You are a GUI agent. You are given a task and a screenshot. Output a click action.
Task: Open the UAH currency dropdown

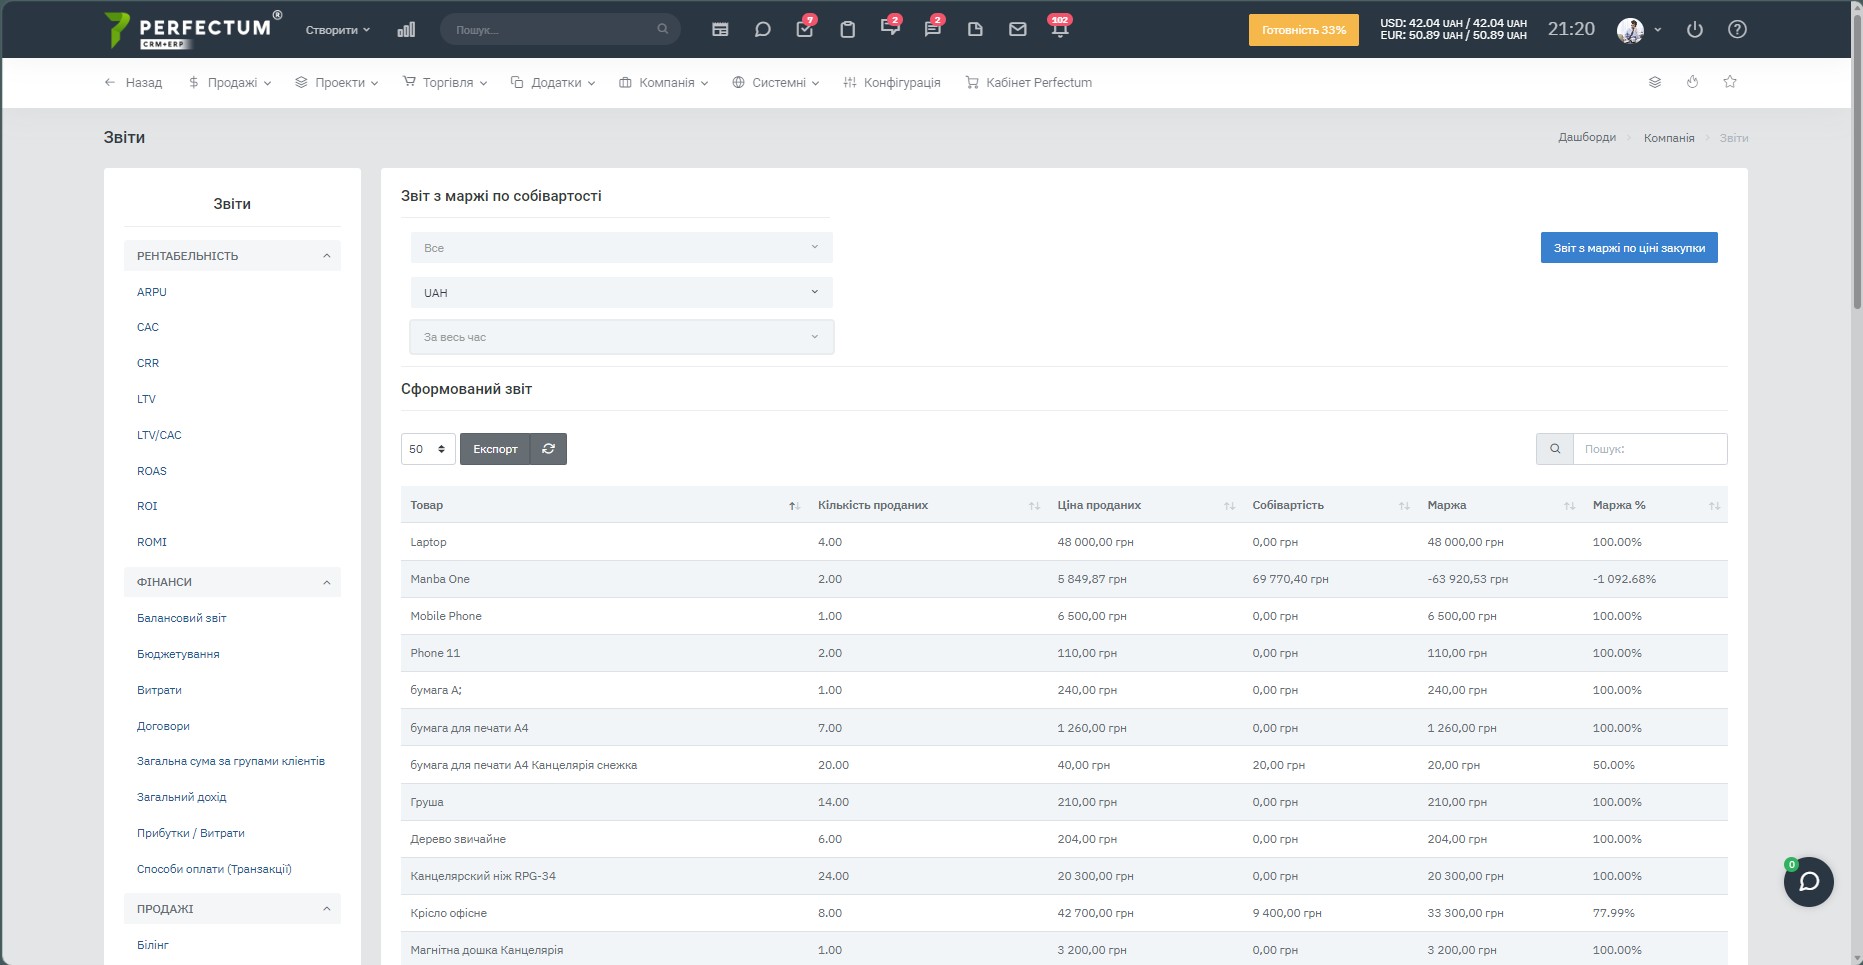pyautogui.click(x=621, y=293)
